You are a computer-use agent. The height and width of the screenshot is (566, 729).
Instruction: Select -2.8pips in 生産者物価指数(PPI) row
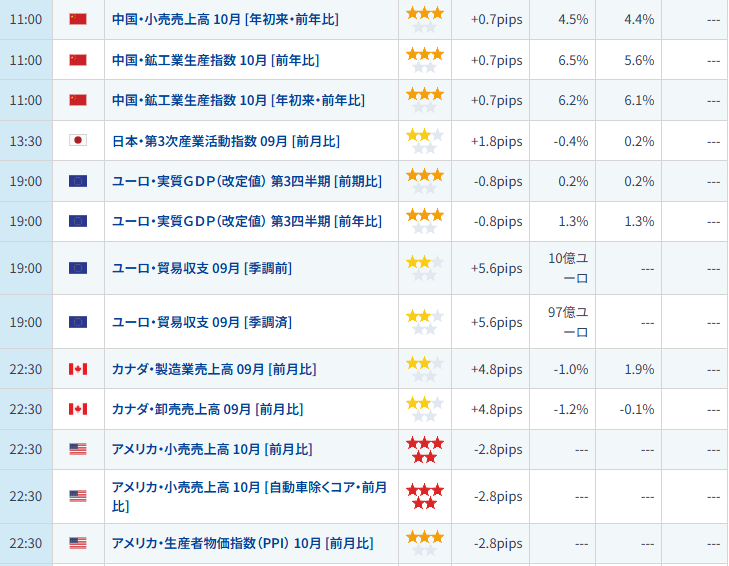coord(498,543)
